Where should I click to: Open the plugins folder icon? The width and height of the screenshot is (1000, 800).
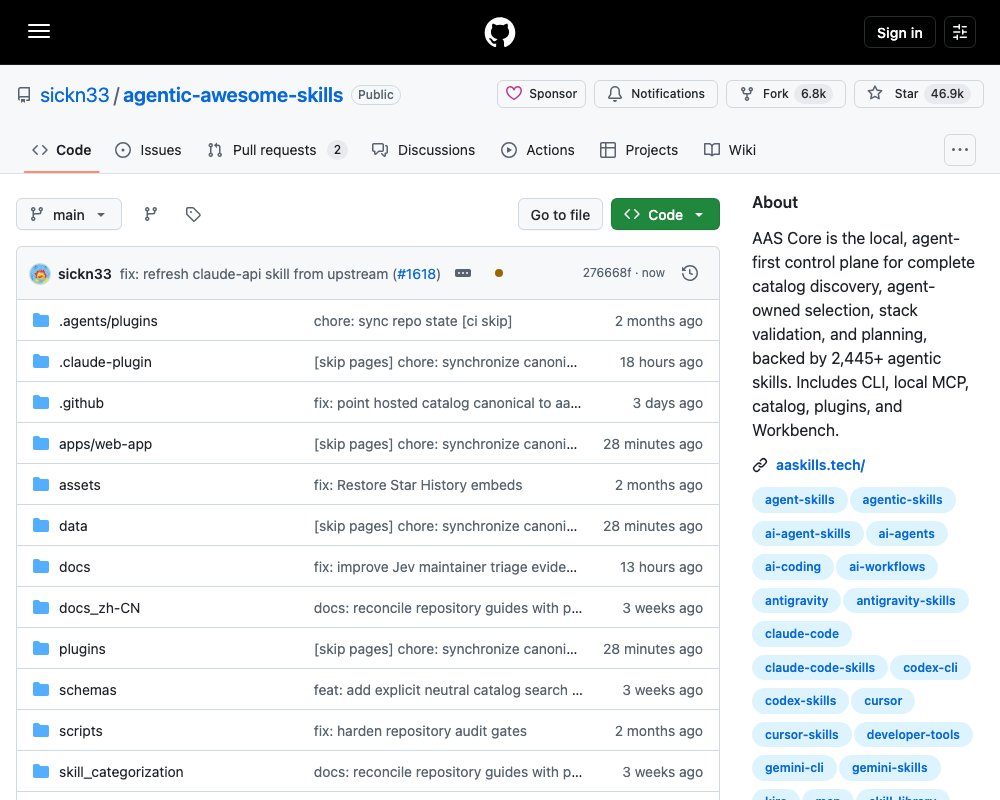pyautogui.click(x=41, y=648)
